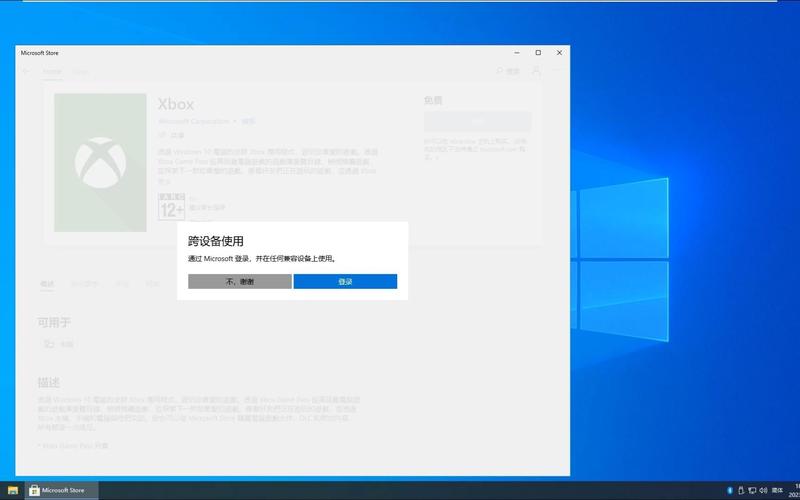Viewport: 800px width, 500px height.
Task: Click the USB safely-remove tray icon
Action: (x=741, y=490)
